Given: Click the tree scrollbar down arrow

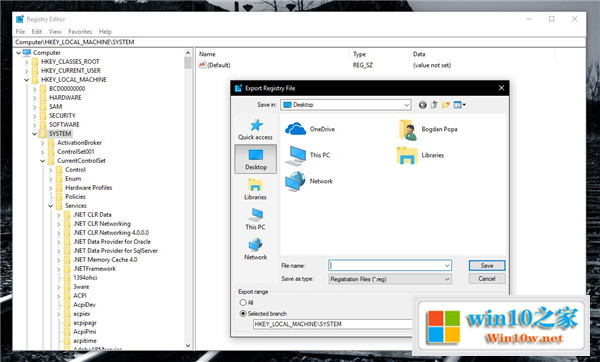Looking at the screenshot, I should click(x=188, y=345).
